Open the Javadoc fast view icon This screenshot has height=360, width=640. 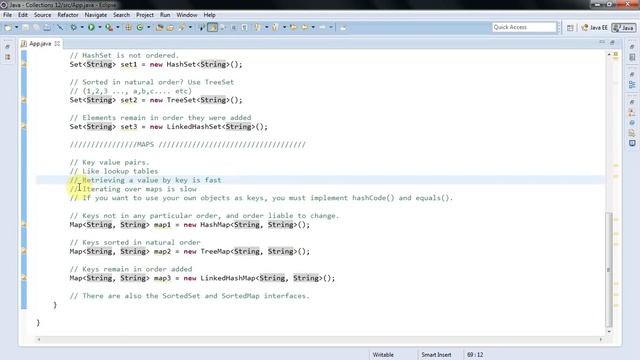pyautogui.click(x=632, y=123)
